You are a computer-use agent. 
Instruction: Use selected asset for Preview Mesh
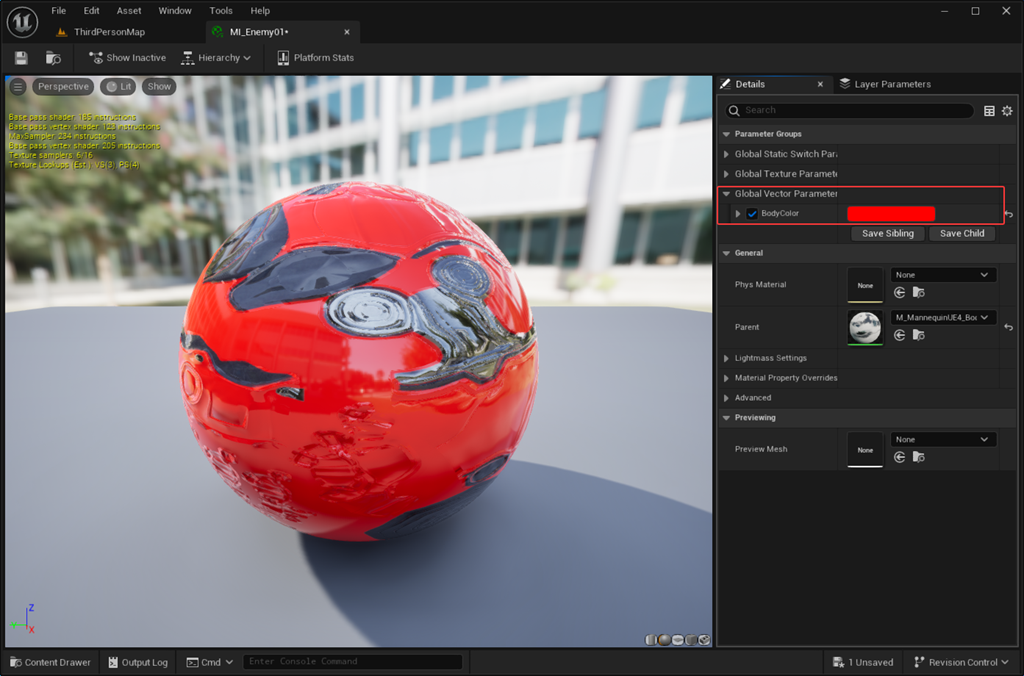899,457
